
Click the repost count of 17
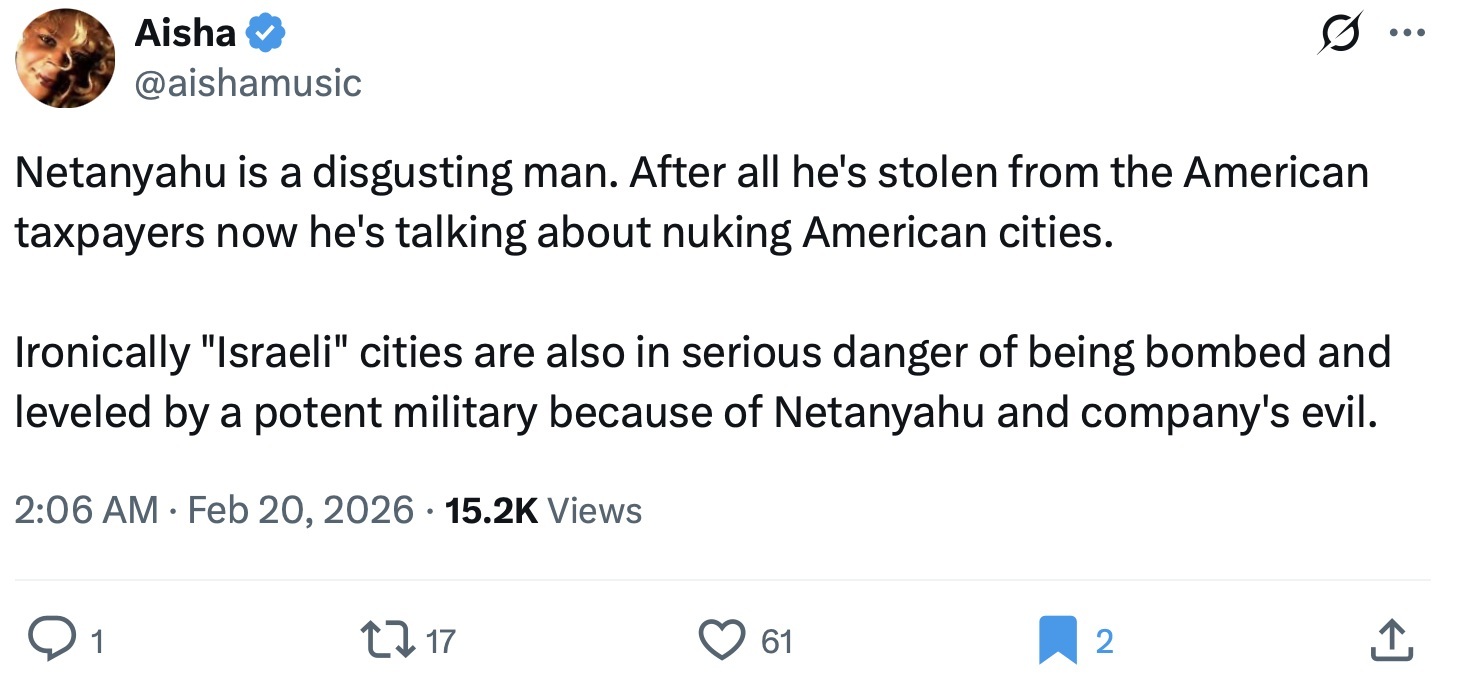click(440, 641)
